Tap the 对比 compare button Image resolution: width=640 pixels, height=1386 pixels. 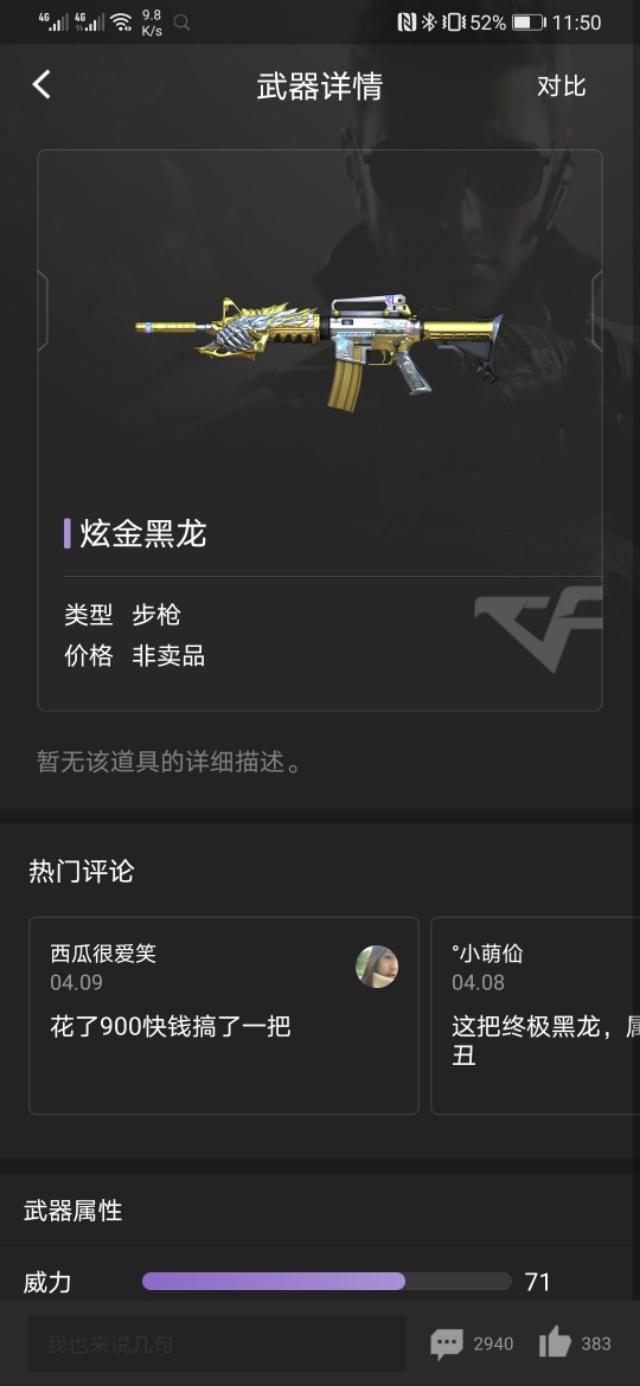pos(561,86)
